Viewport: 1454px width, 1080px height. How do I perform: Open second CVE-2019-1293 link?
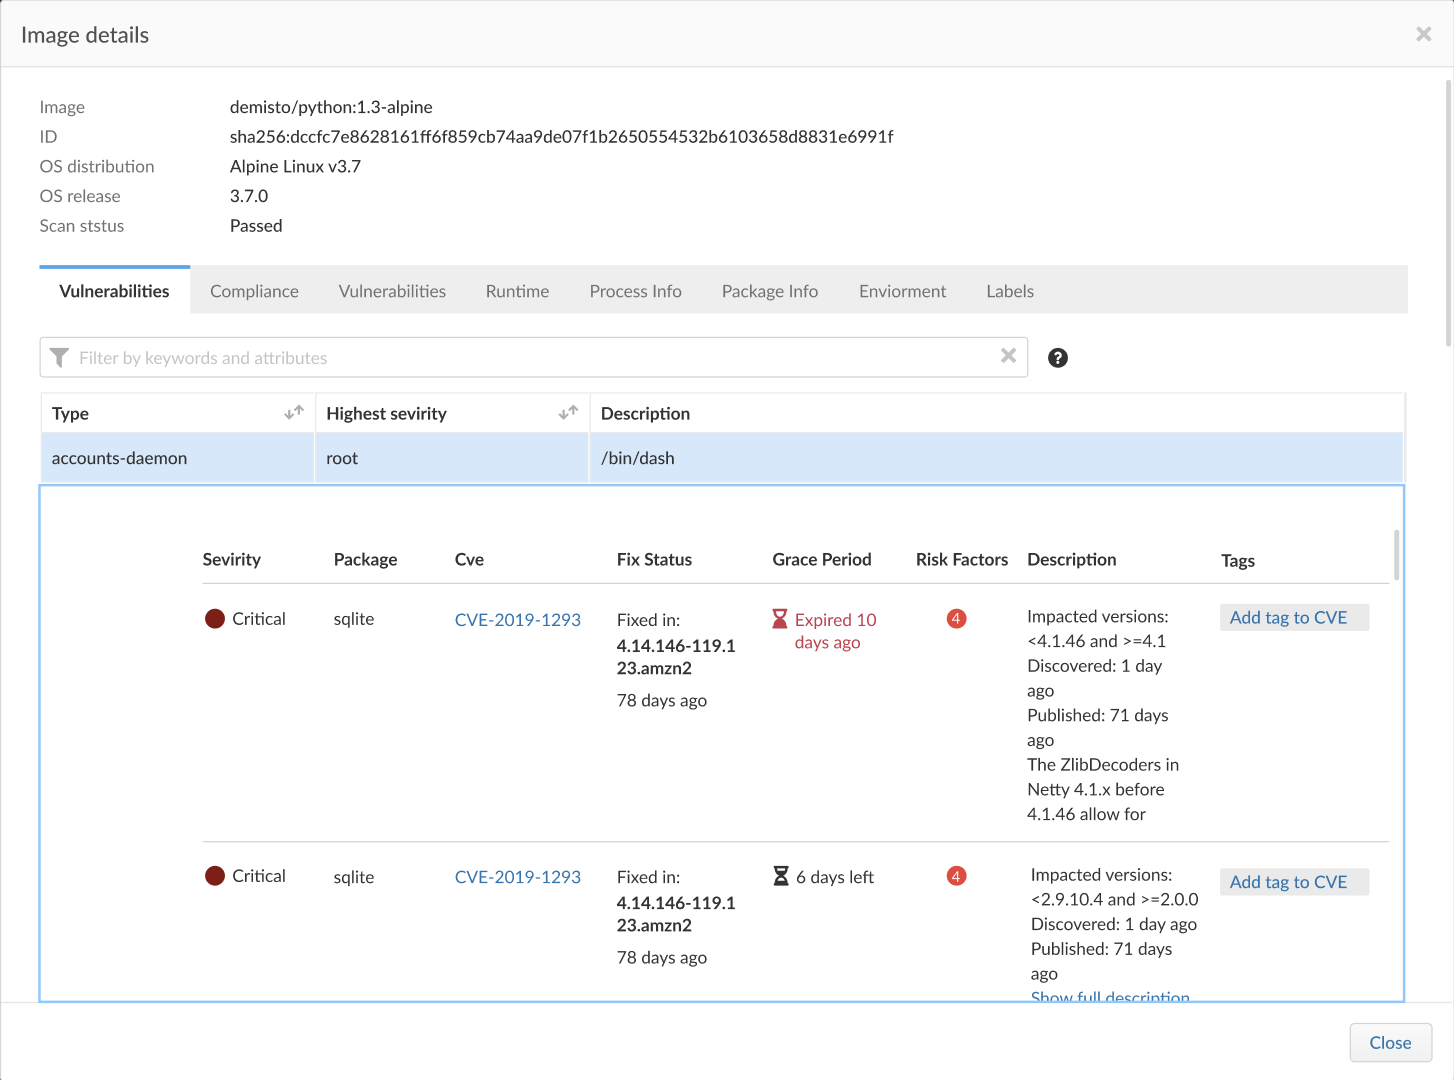pos(517,877)
